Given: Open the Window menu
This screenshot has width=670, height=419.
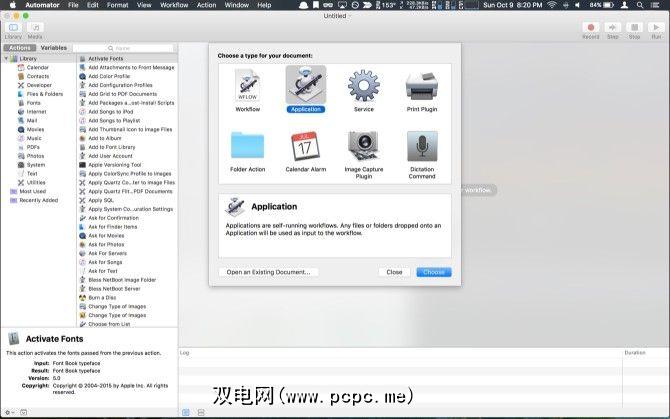Looking at the screenshot, I should click(x=237, y=5).
